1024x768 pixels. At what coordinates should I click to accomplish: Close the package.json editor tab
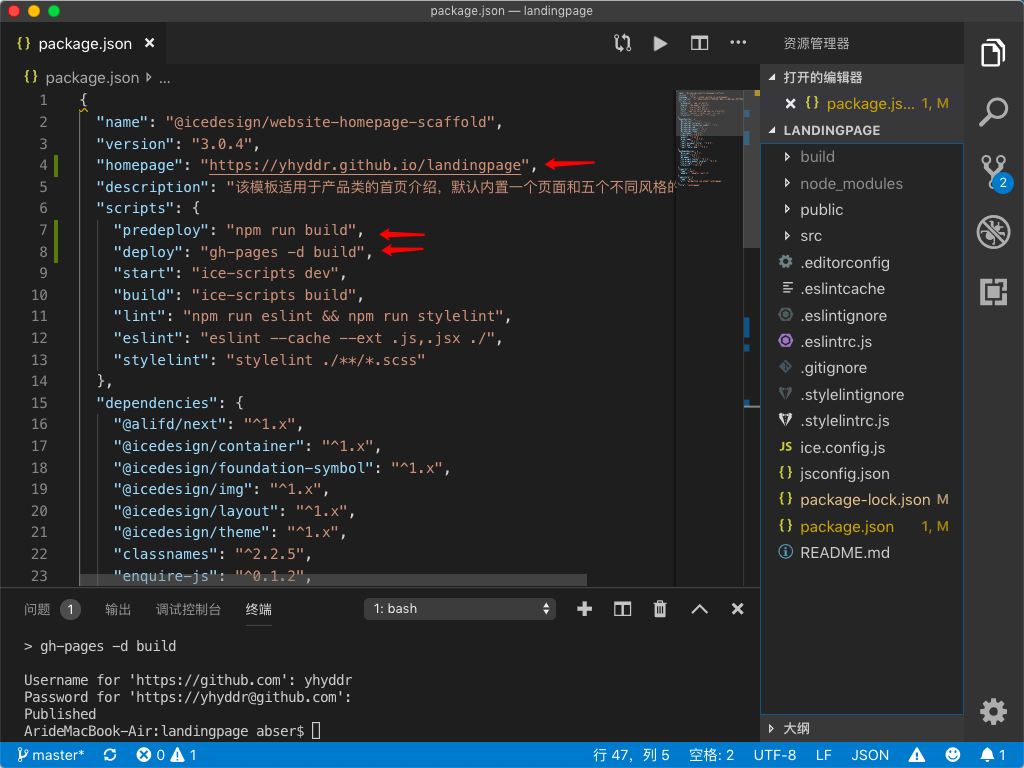coord(150,43)
